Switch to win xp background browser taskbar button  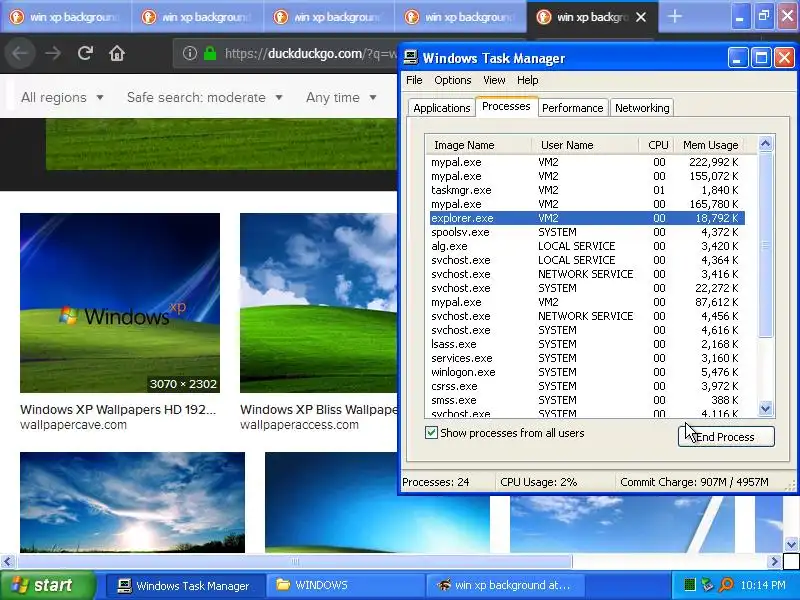pyautogui.click(x=505, y=586)
